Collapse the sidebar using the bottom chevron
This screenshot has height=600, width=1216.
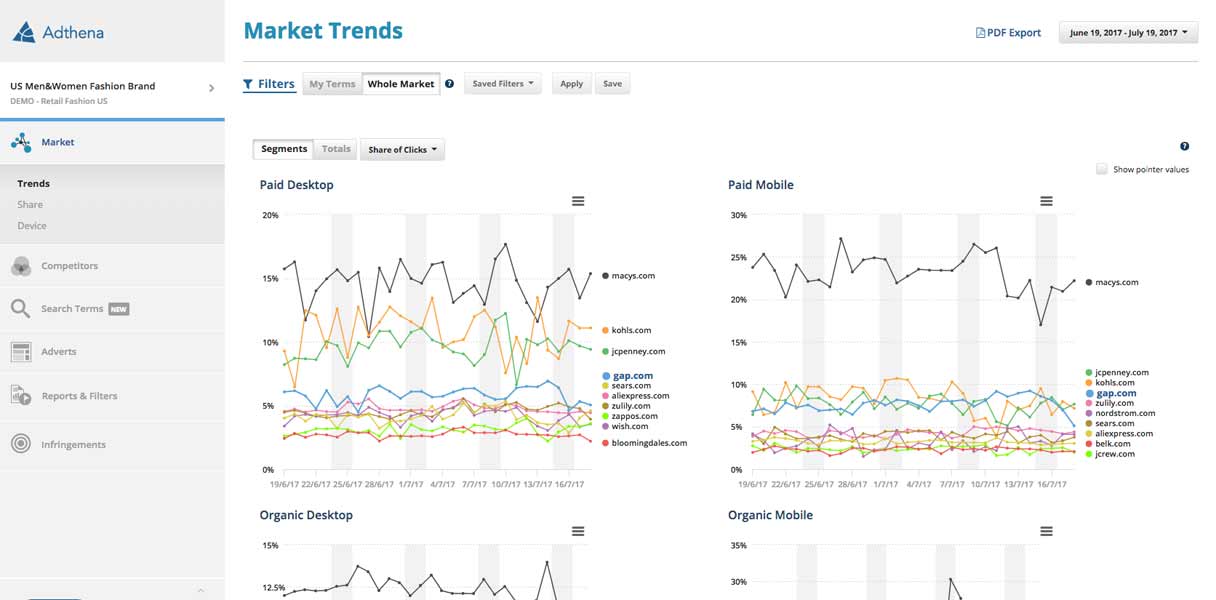tap(200, 592)
